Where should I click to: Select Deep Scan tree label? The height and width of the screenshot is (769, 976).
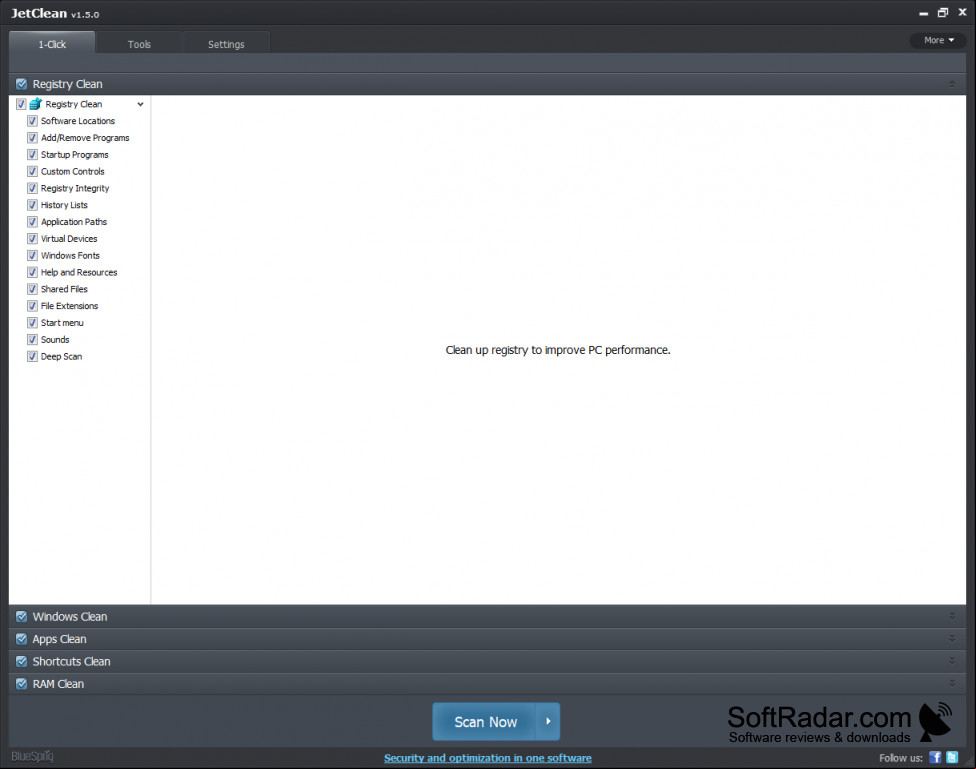pos(62,356)
